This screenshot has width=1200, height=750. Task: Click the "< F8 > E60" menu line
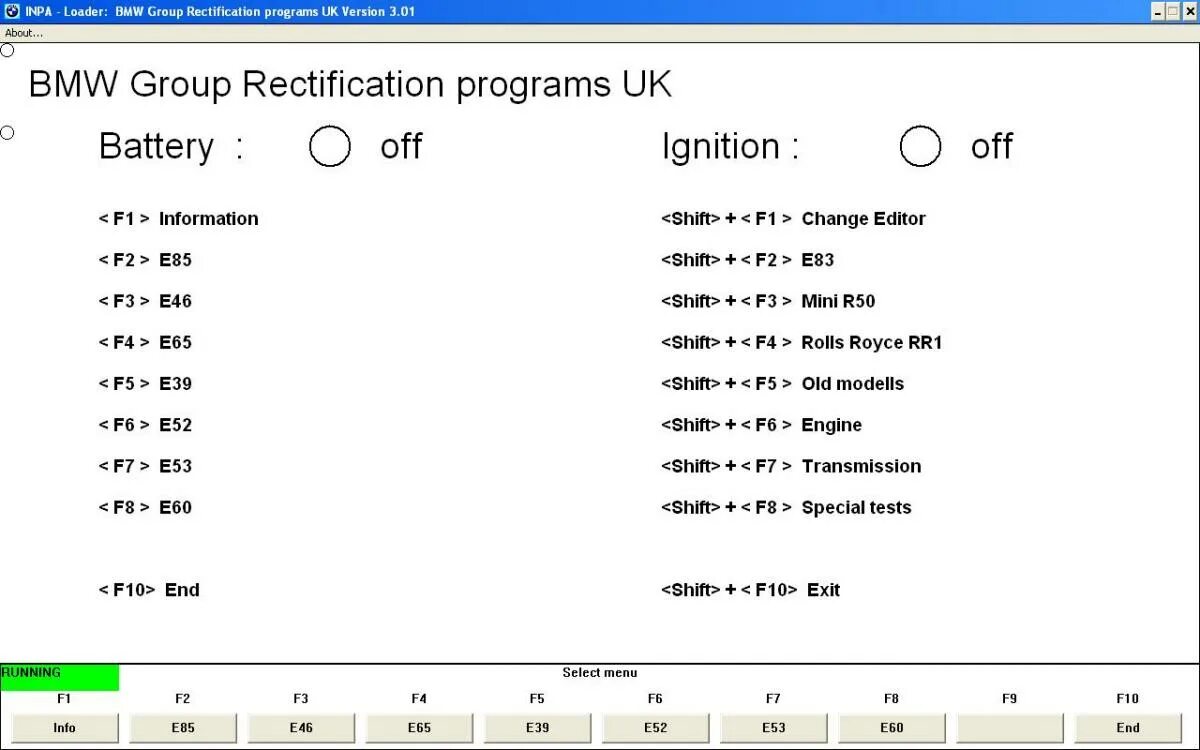pos(145,507)
